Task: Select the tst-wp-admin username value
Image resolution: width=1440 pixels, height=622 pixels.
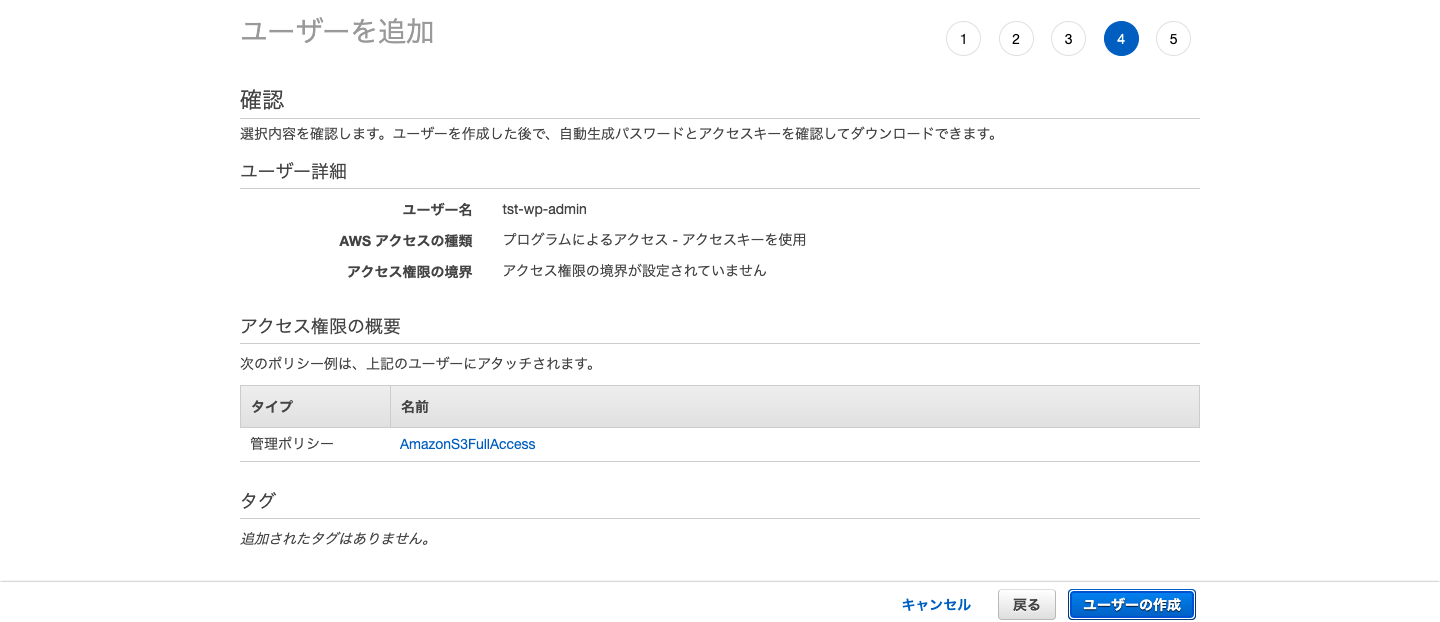Action: click(546, 209)
